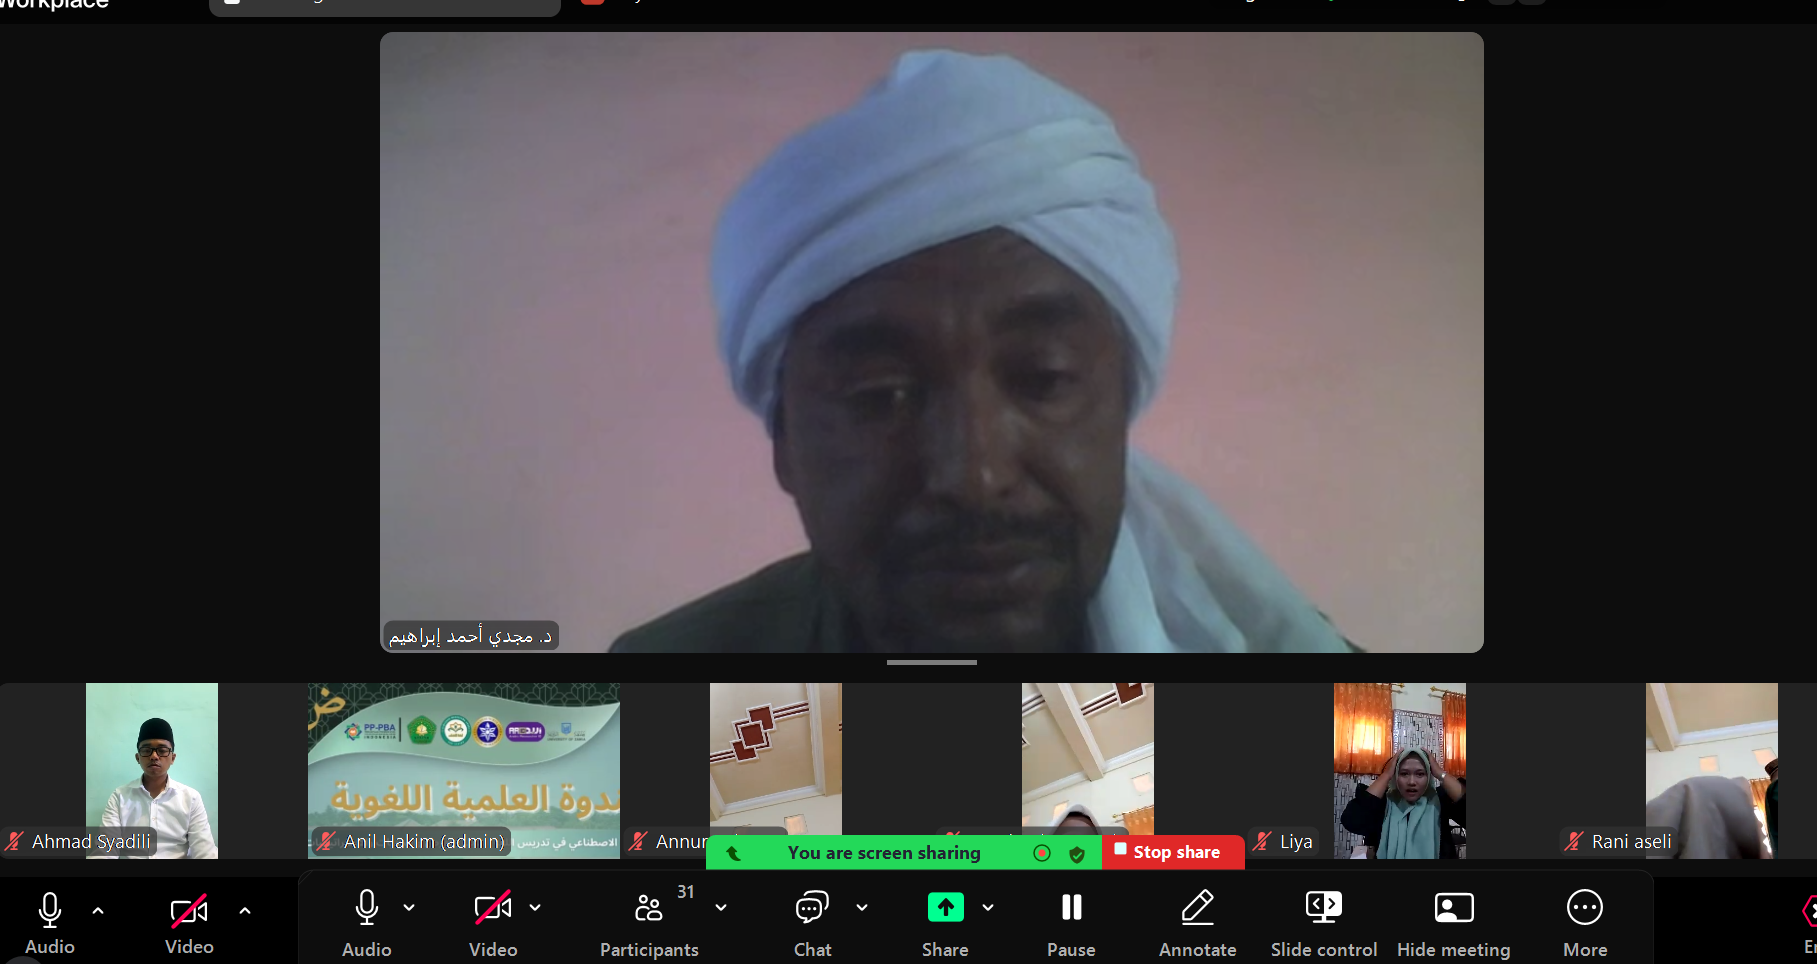Pause the screen share
1817x964 pixels.
pos(1071,908)
